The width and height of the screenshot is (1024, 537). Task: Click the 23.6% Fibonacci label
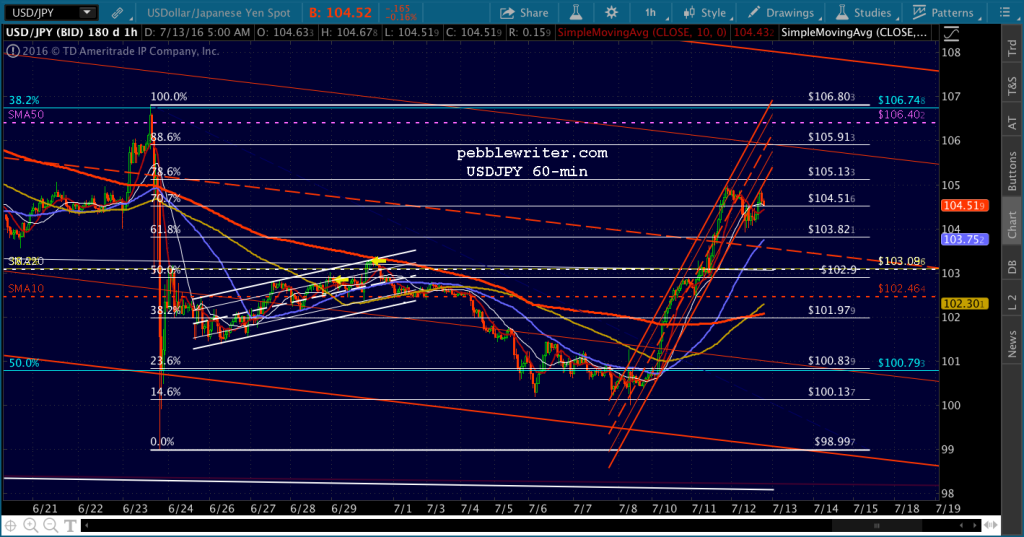point(165,361)
